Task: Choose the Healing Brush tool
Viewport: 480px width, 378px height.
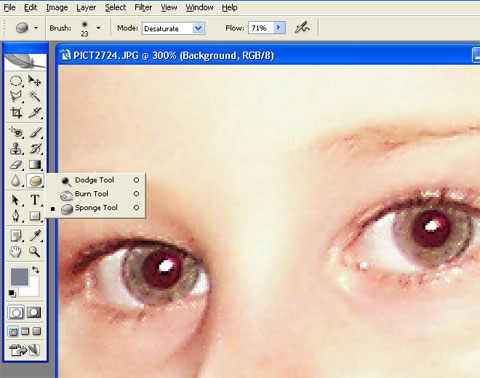Action: tap(16, 132)
